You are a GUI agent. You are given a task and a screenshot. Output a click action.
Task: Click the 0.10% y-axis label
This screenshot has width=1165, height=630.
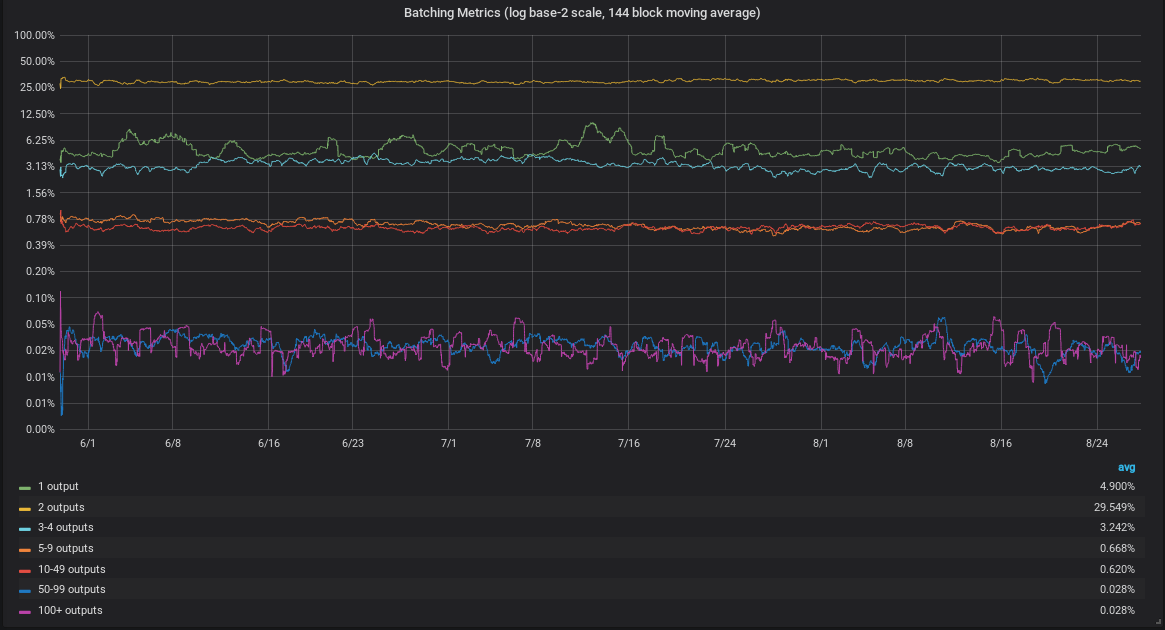[40, 298]
